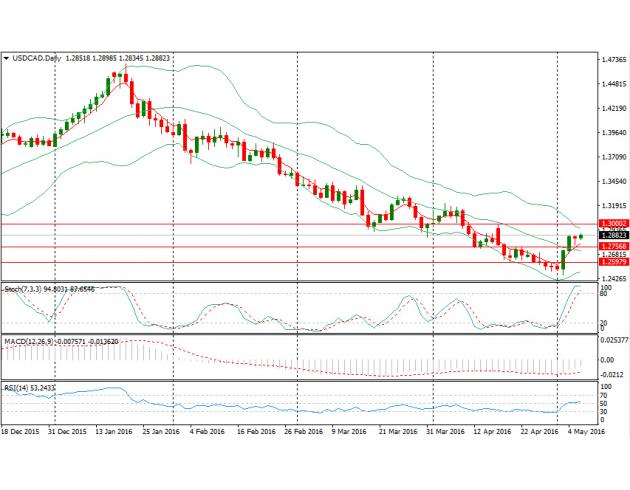Click the 1.27568 red price level label
630x490 pixels.
pyautogui.click(x=609, y=246)
